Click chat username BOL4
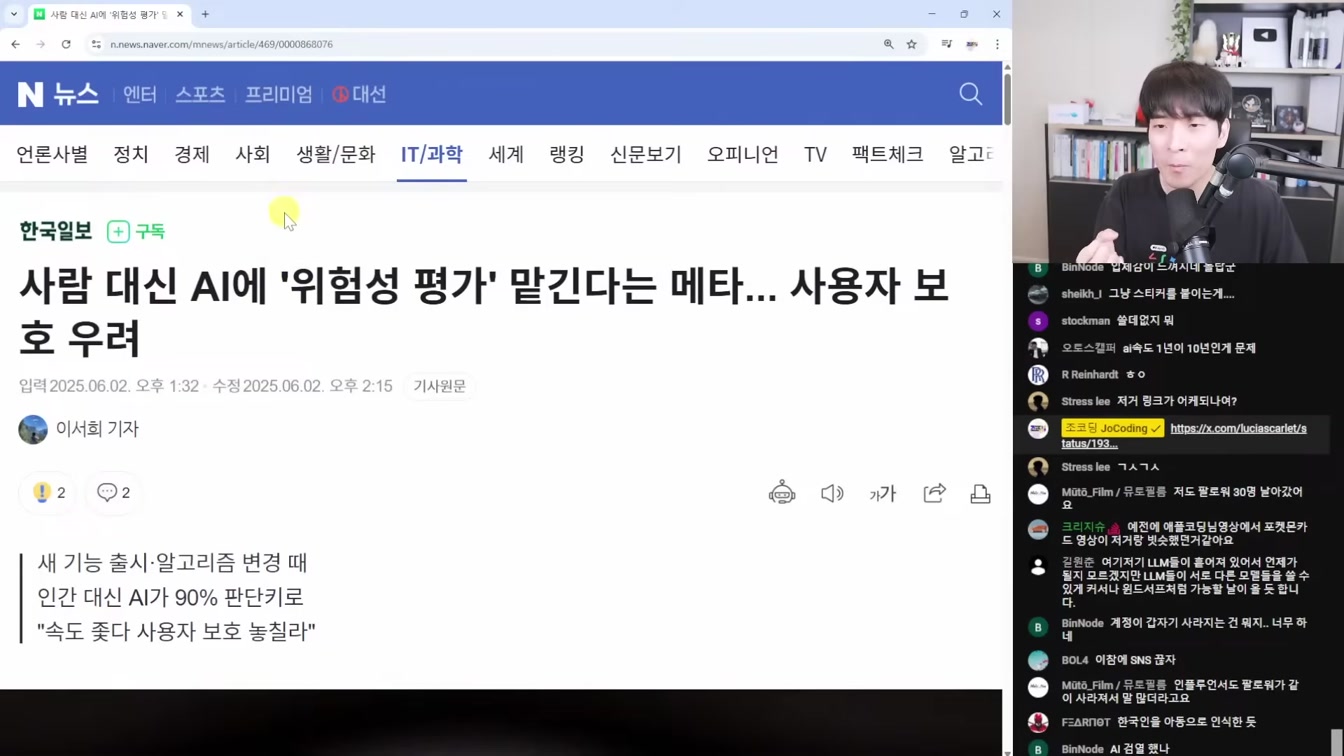This screenshot has height=756, width=1344. [1075, 660]
